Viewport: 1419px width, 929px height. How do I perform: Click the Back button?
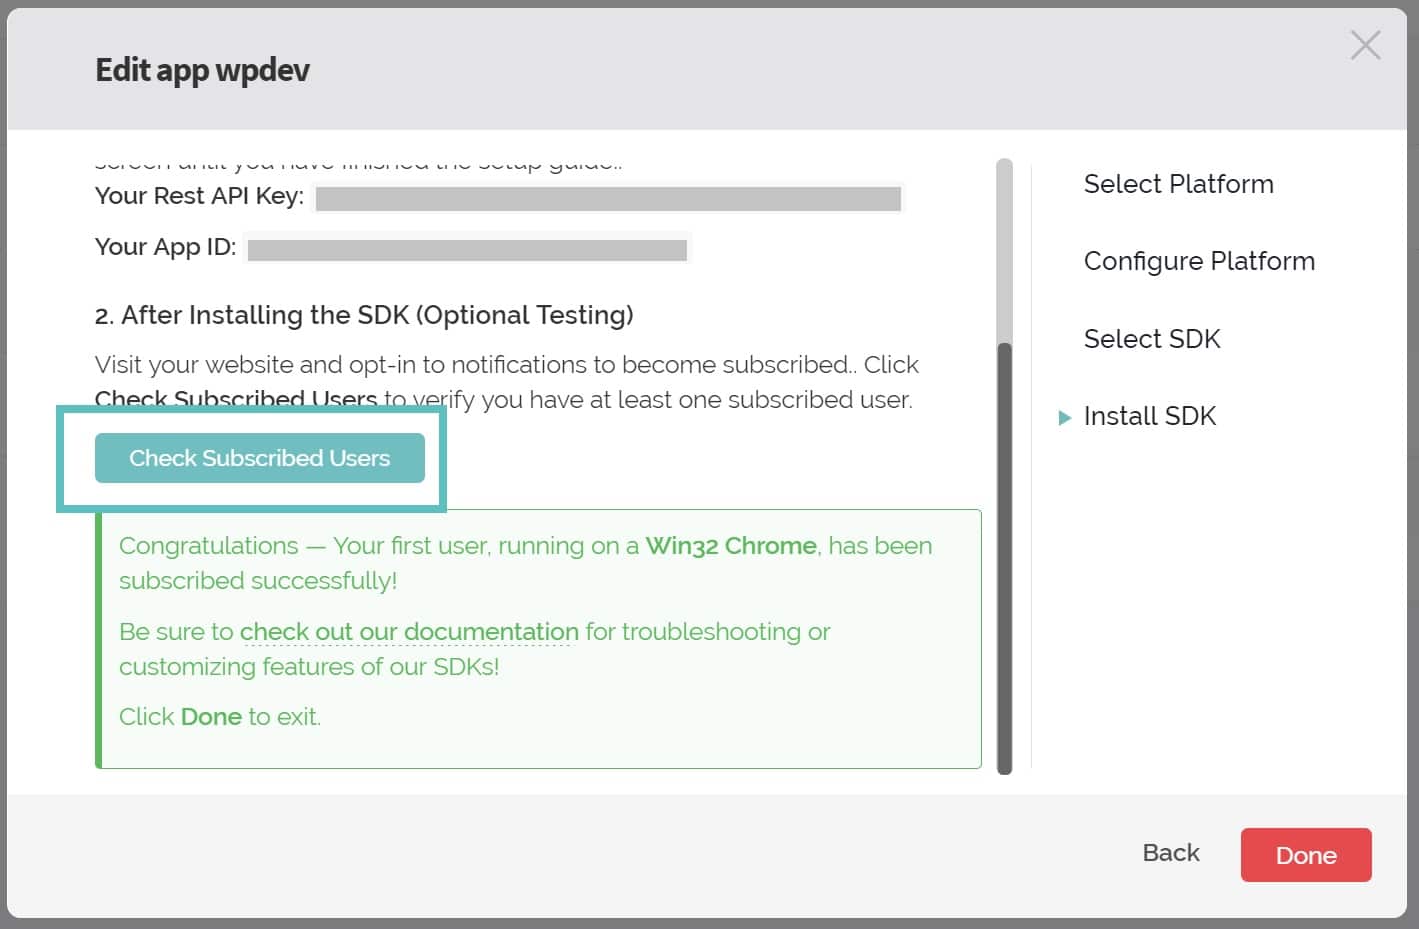[x=1170, y=853]
